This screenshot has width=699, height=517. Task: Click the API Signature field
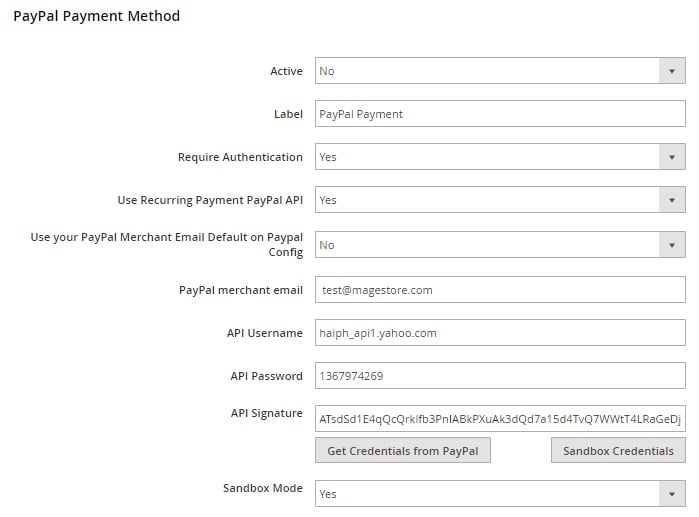500,419
